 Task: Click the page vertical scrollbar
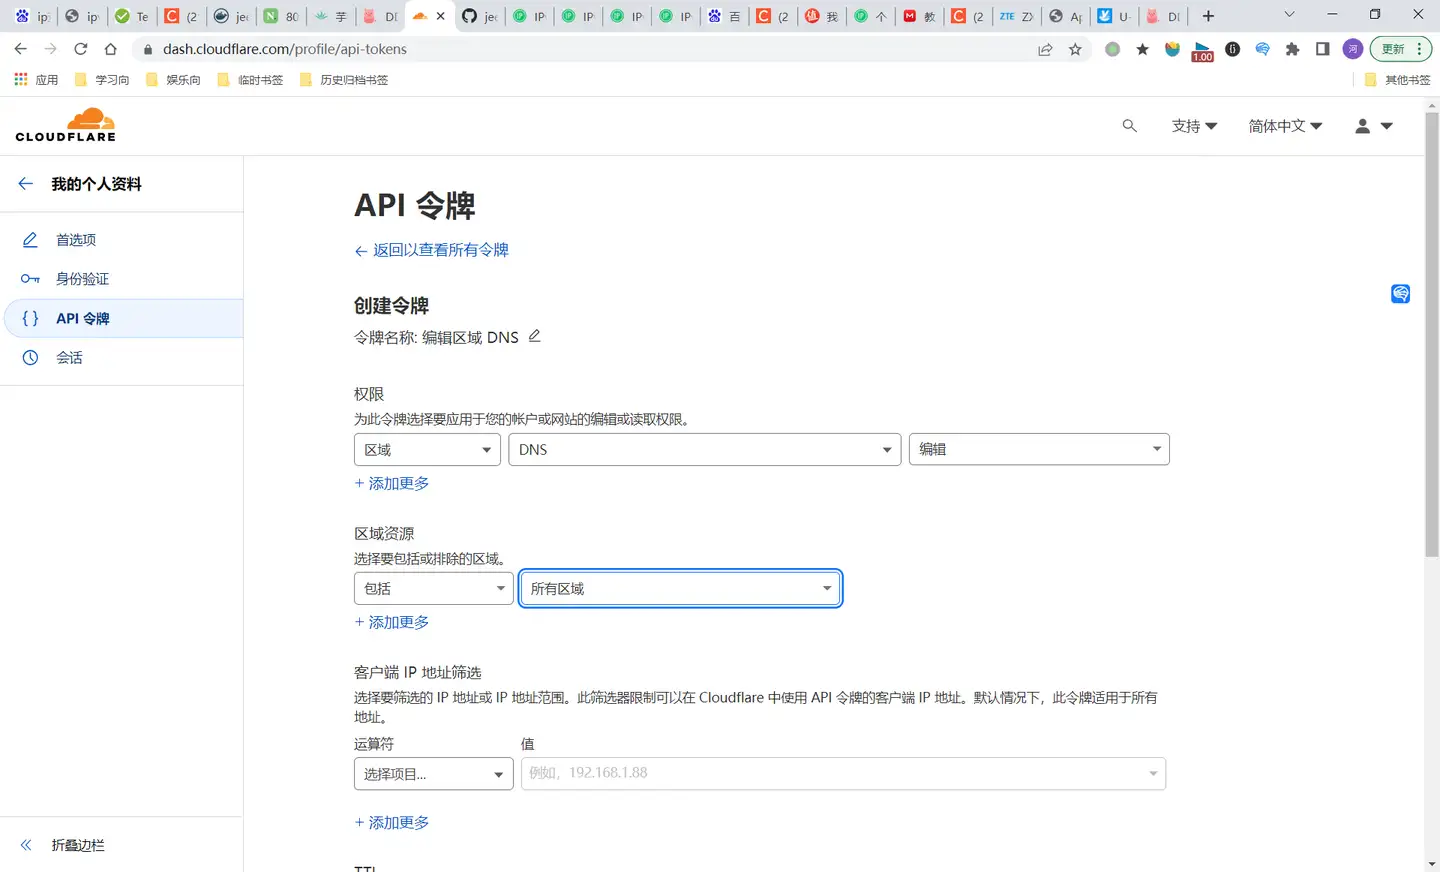[x=1432, y=334]
